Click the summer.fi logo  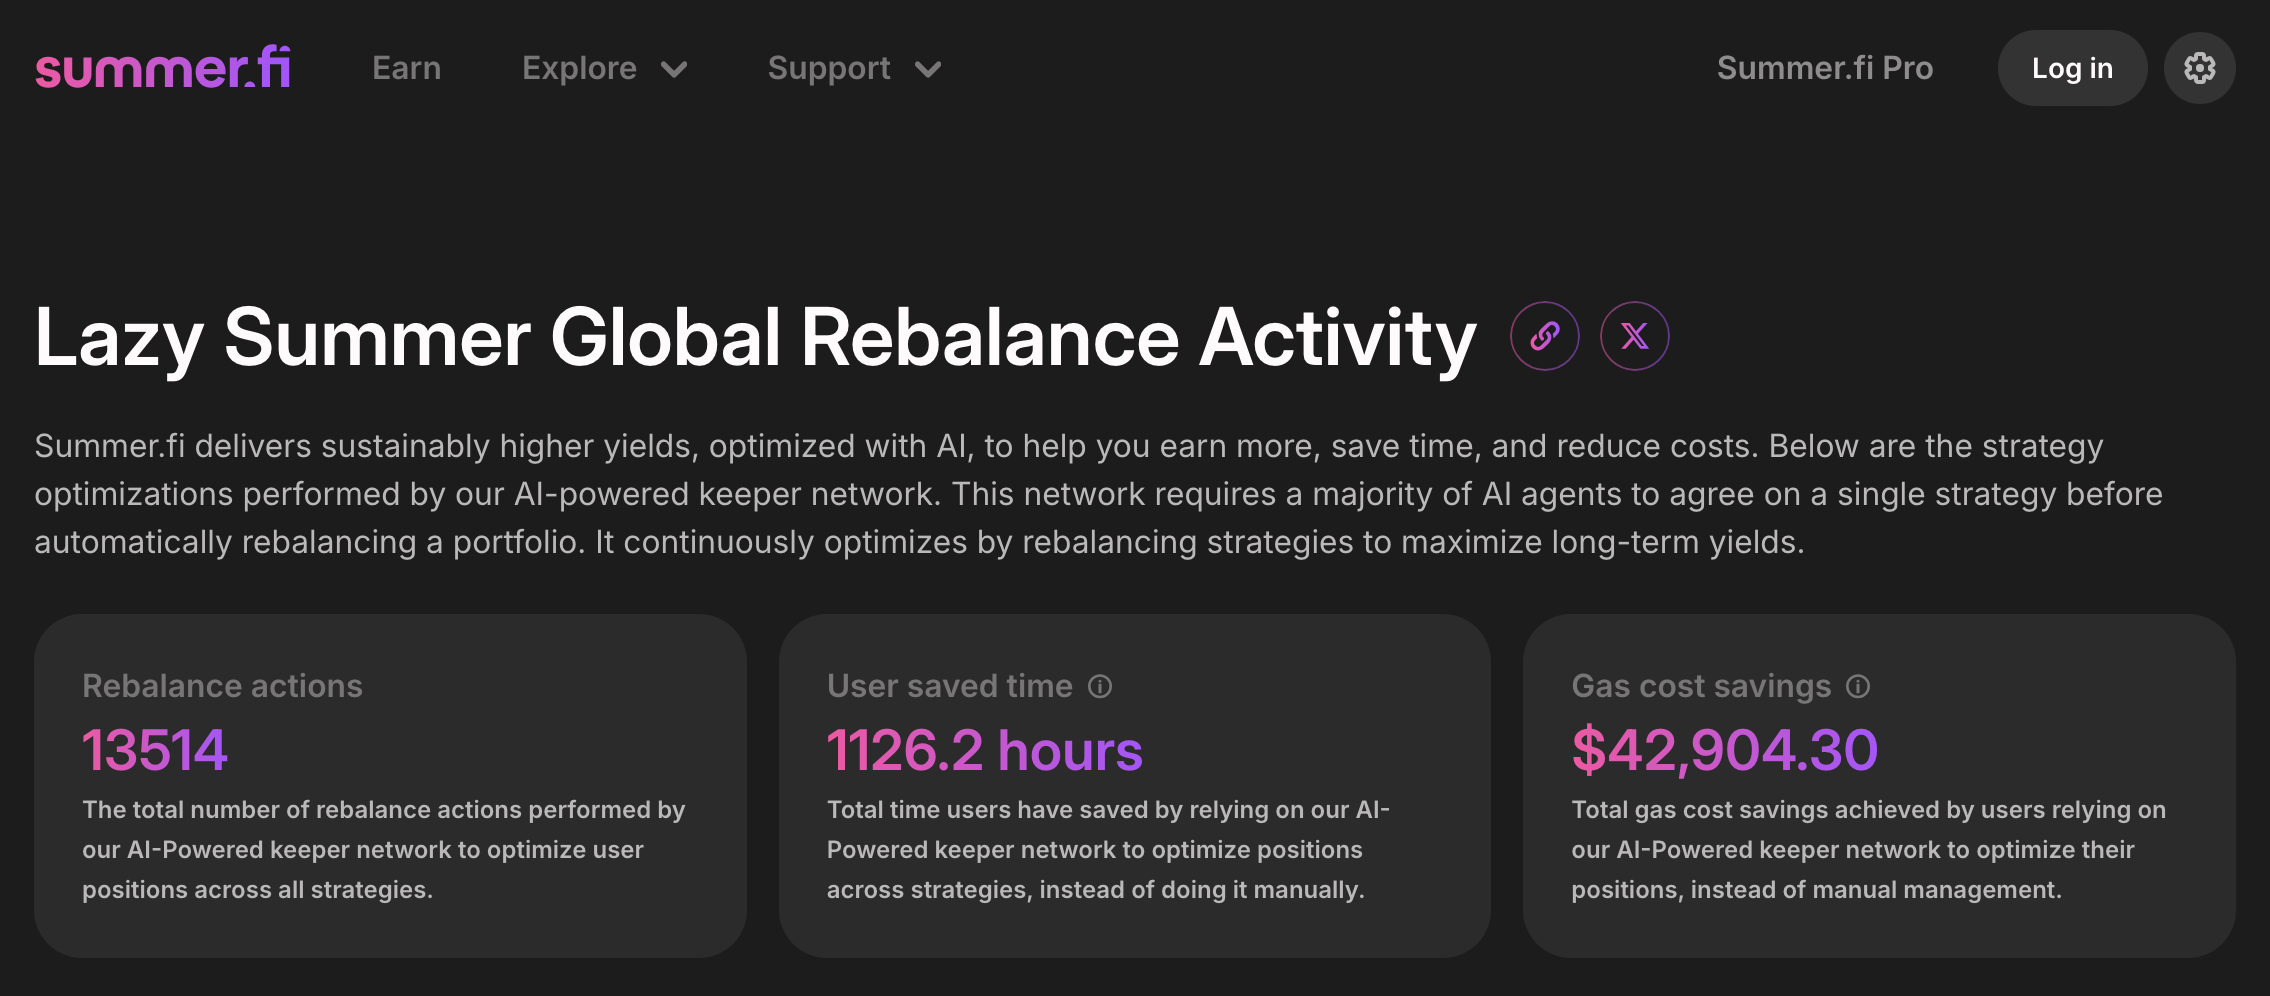coord(163,68)
